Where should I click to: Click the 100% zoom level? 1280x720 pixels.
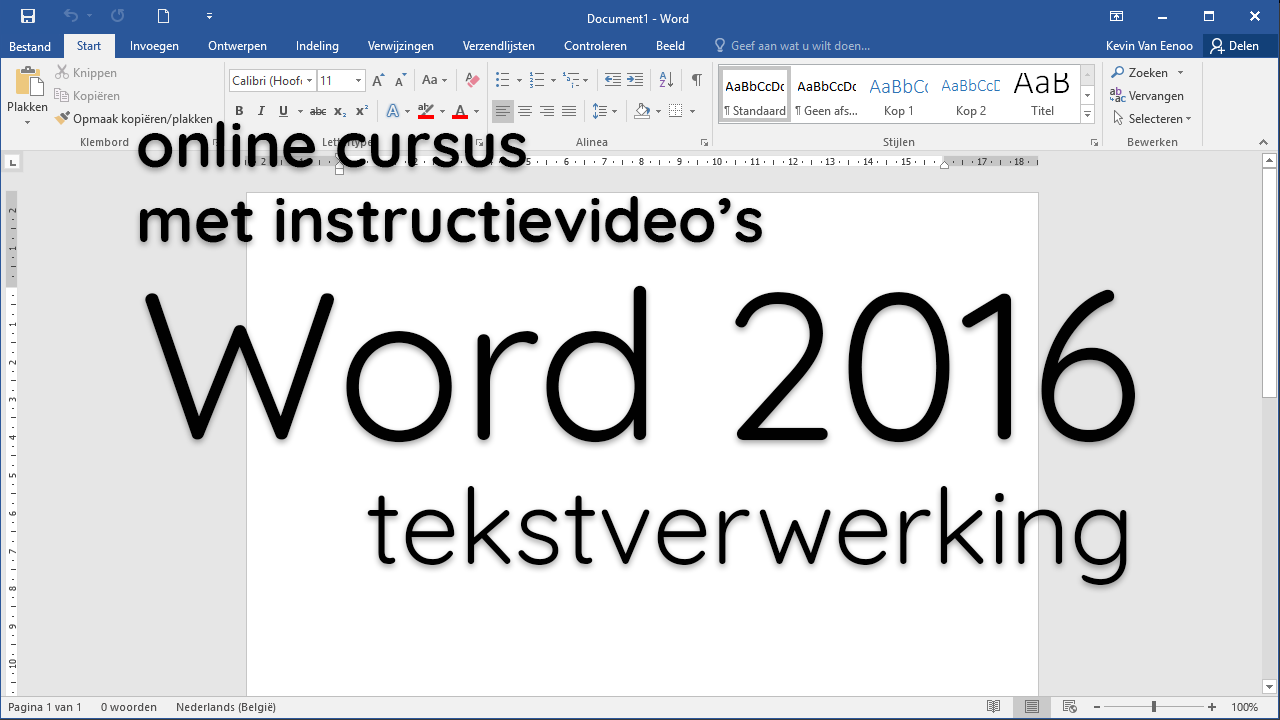coord(1244,707)
